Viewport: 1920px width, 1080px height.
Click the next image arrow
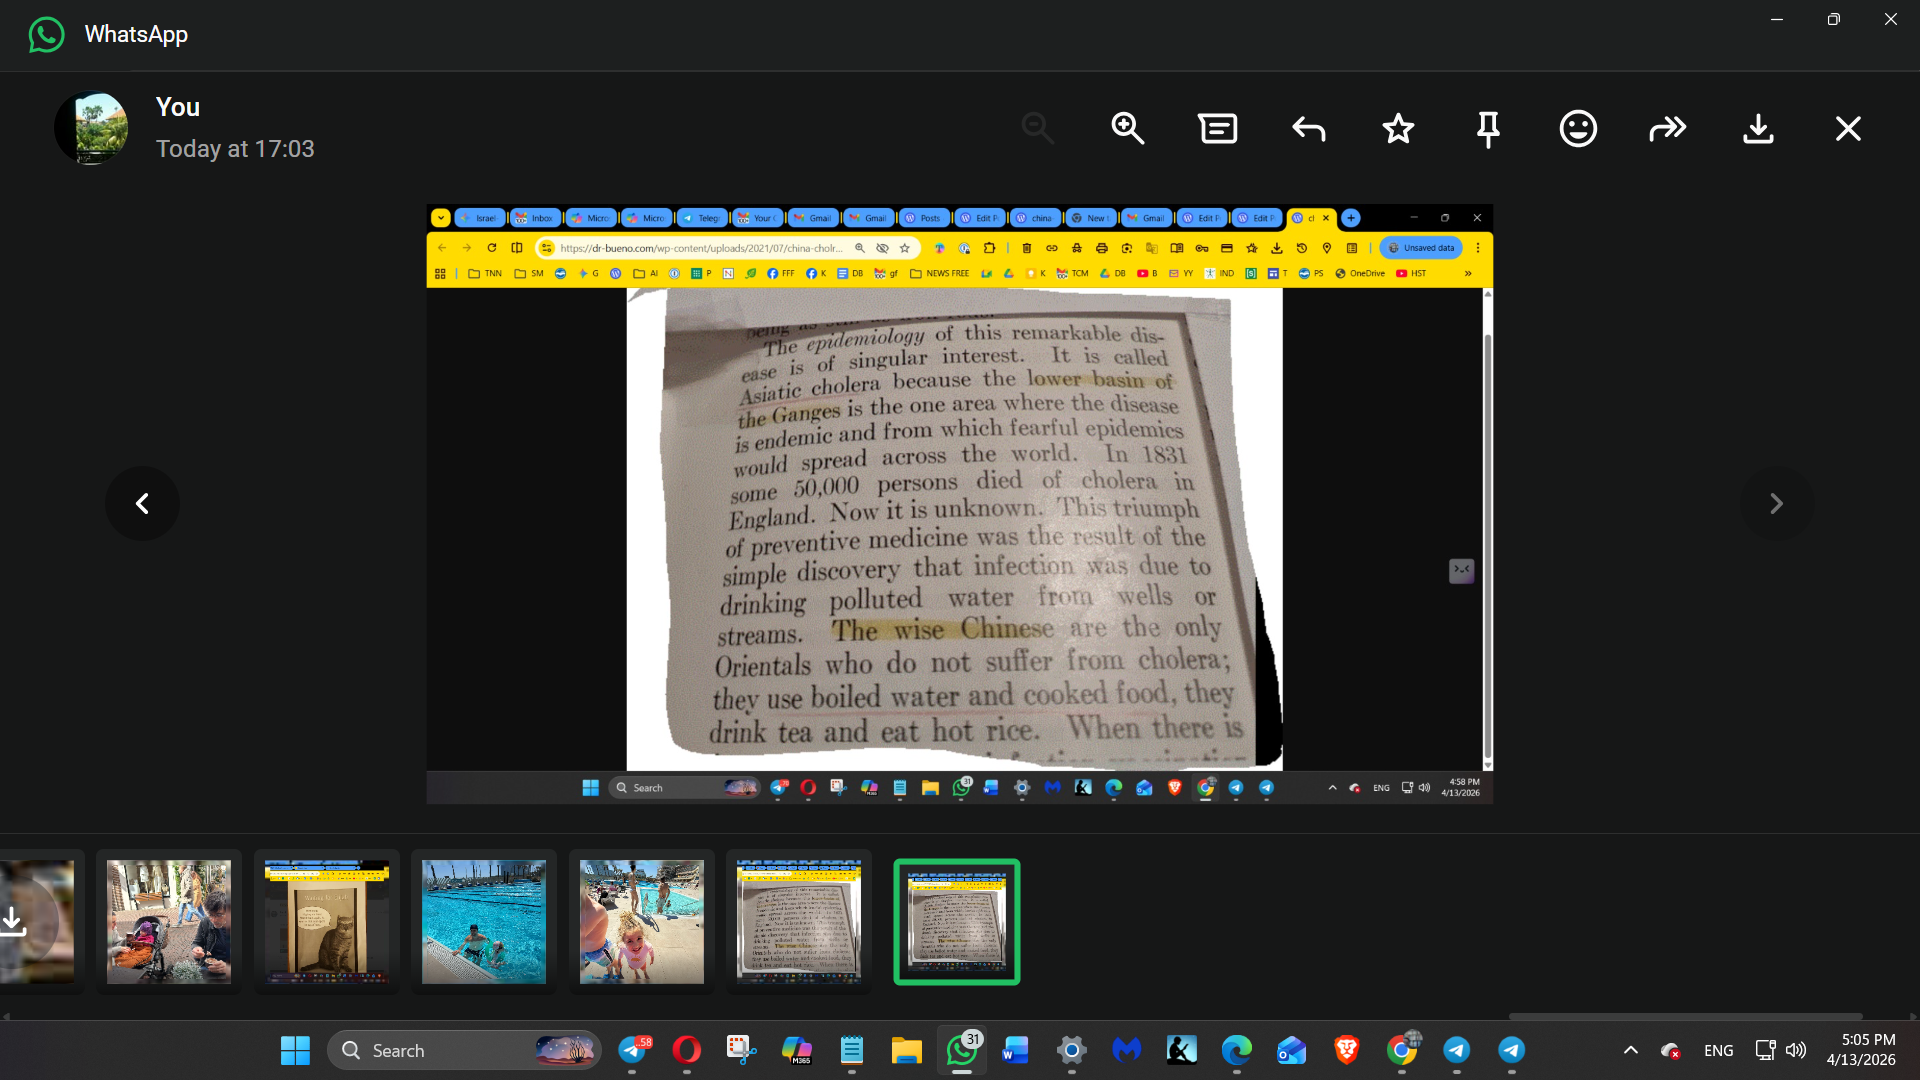coord(1776,503)
